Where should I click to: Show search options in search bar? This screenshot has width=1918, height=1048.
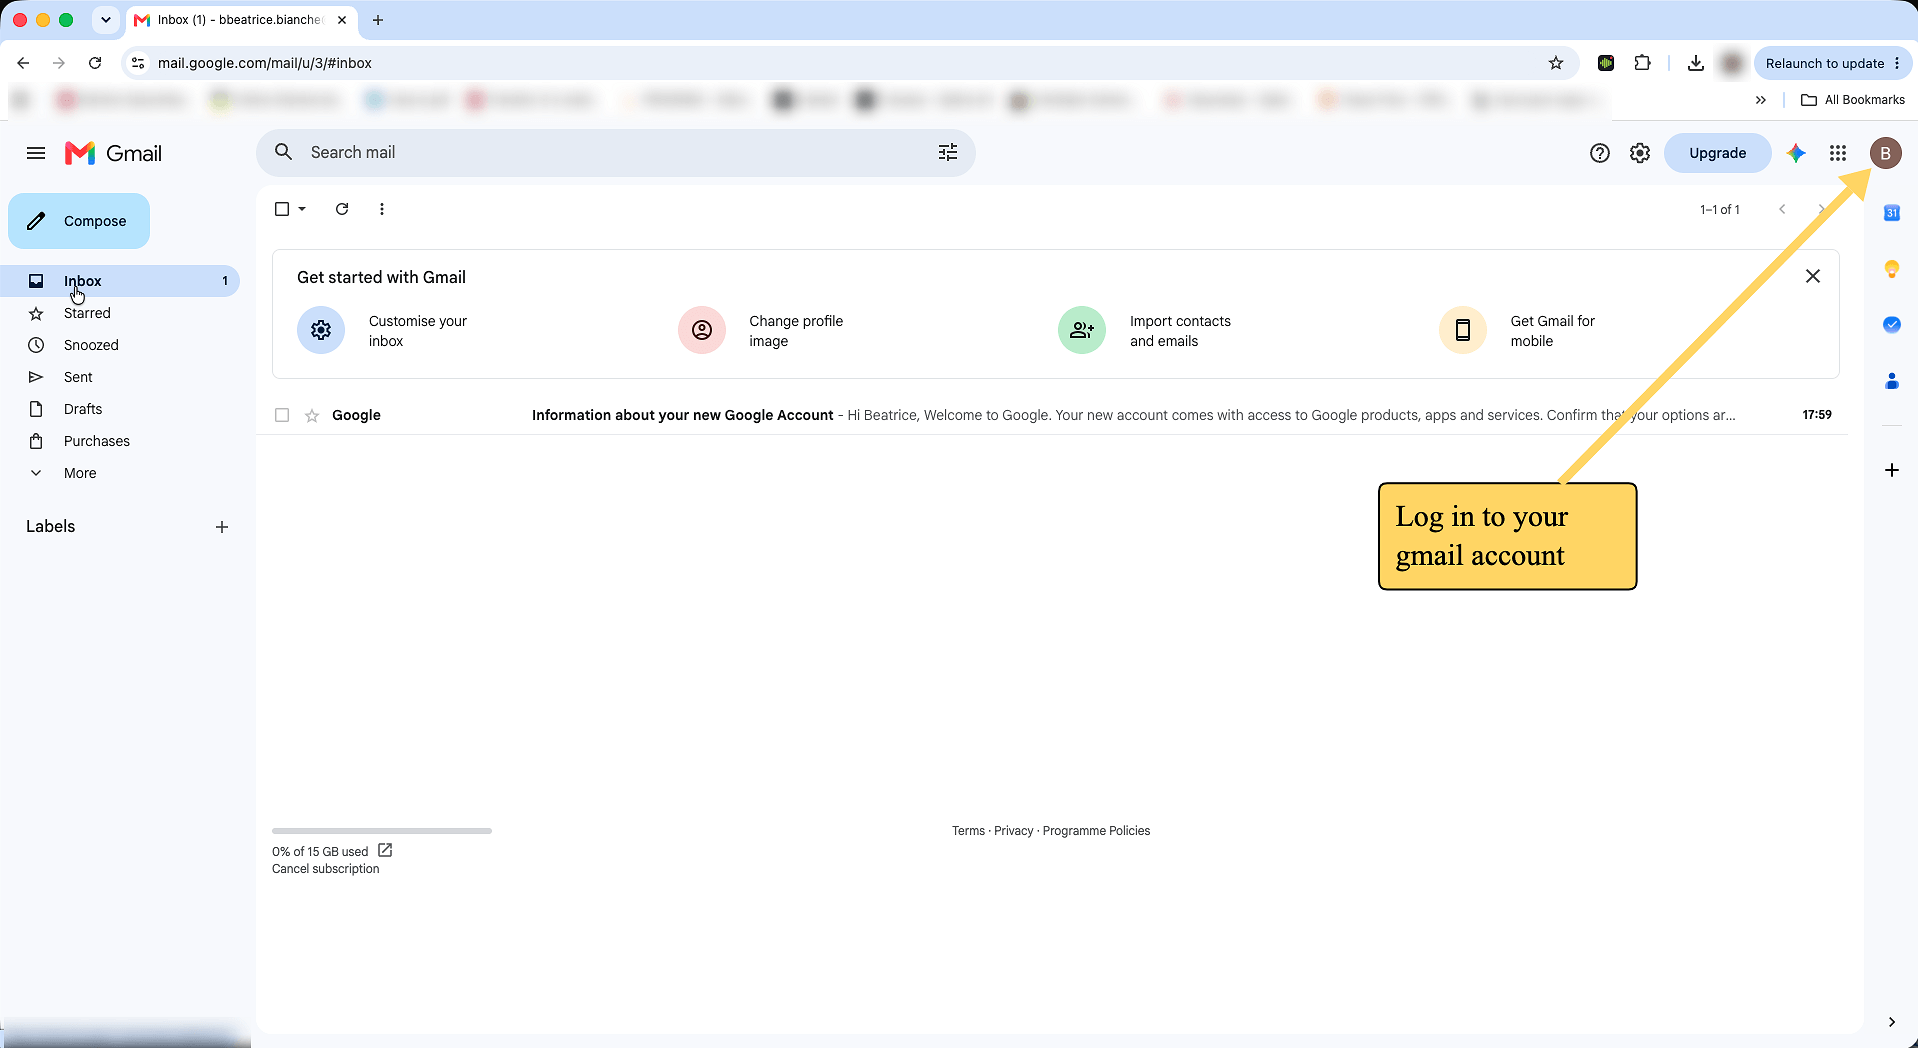click(948, 152)
